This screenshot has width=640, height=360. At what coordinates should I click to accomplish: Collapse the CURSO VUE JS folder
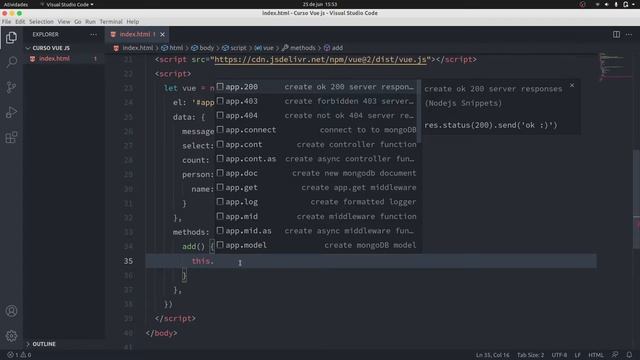[64, 48]
